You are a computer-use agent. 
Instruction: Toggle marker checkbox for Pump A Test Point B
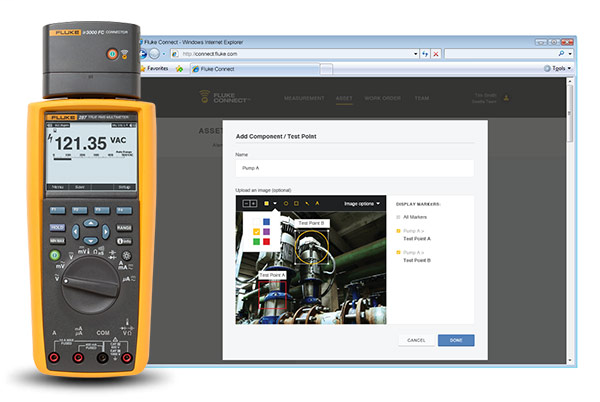pos(398,252)
